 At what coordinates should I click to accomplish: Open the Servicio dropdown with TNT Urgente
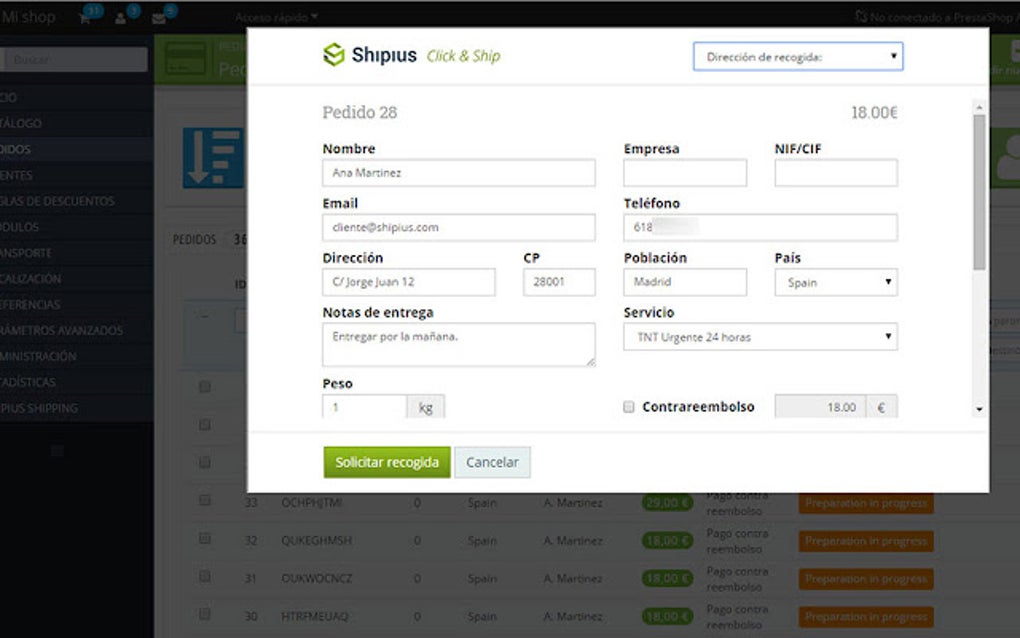[x=759, y=337]
